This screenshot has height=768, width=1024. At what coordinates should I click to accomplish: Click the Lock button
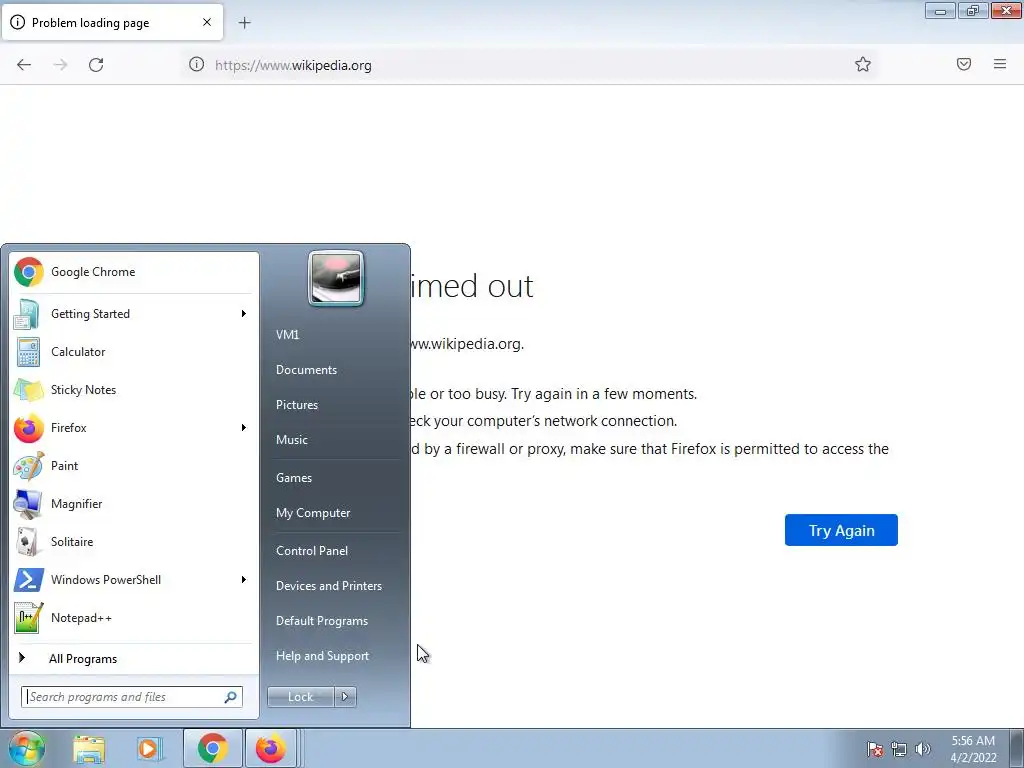[x=300, y=697]
